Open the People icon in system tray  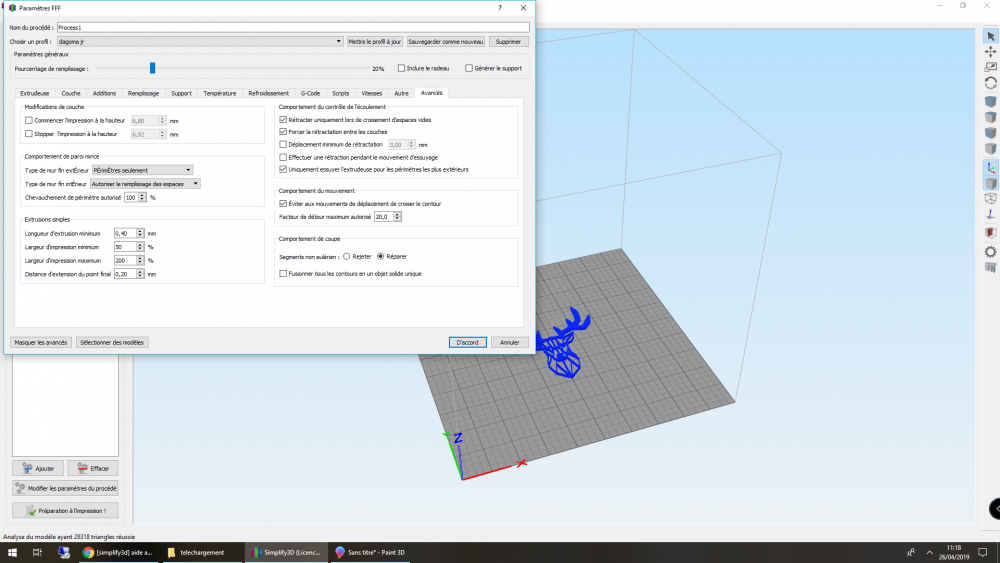click(x=911, y=552)
